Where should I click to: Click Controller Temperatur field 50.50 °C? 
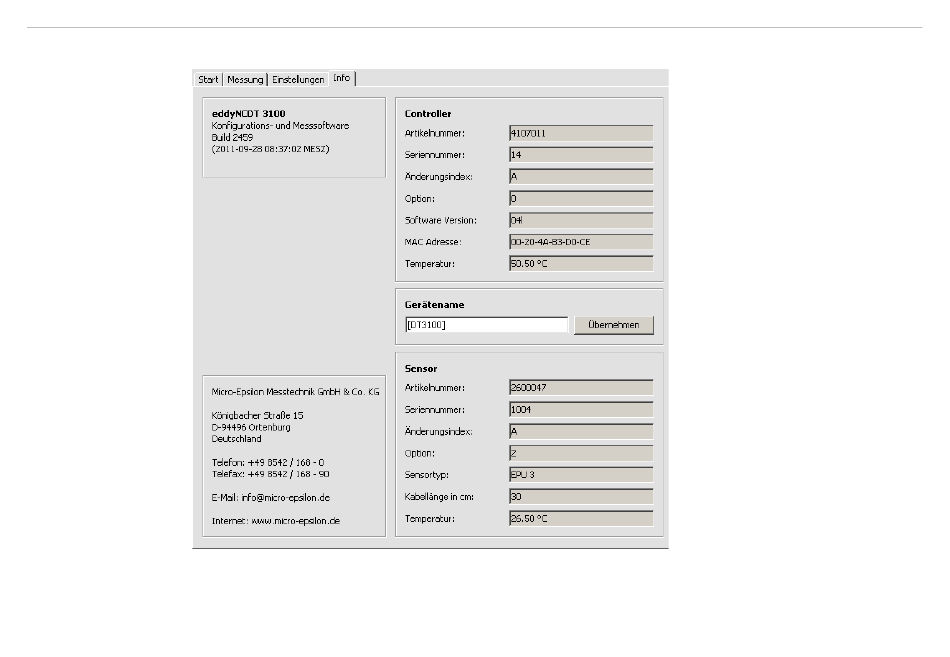tap(581, 264)
